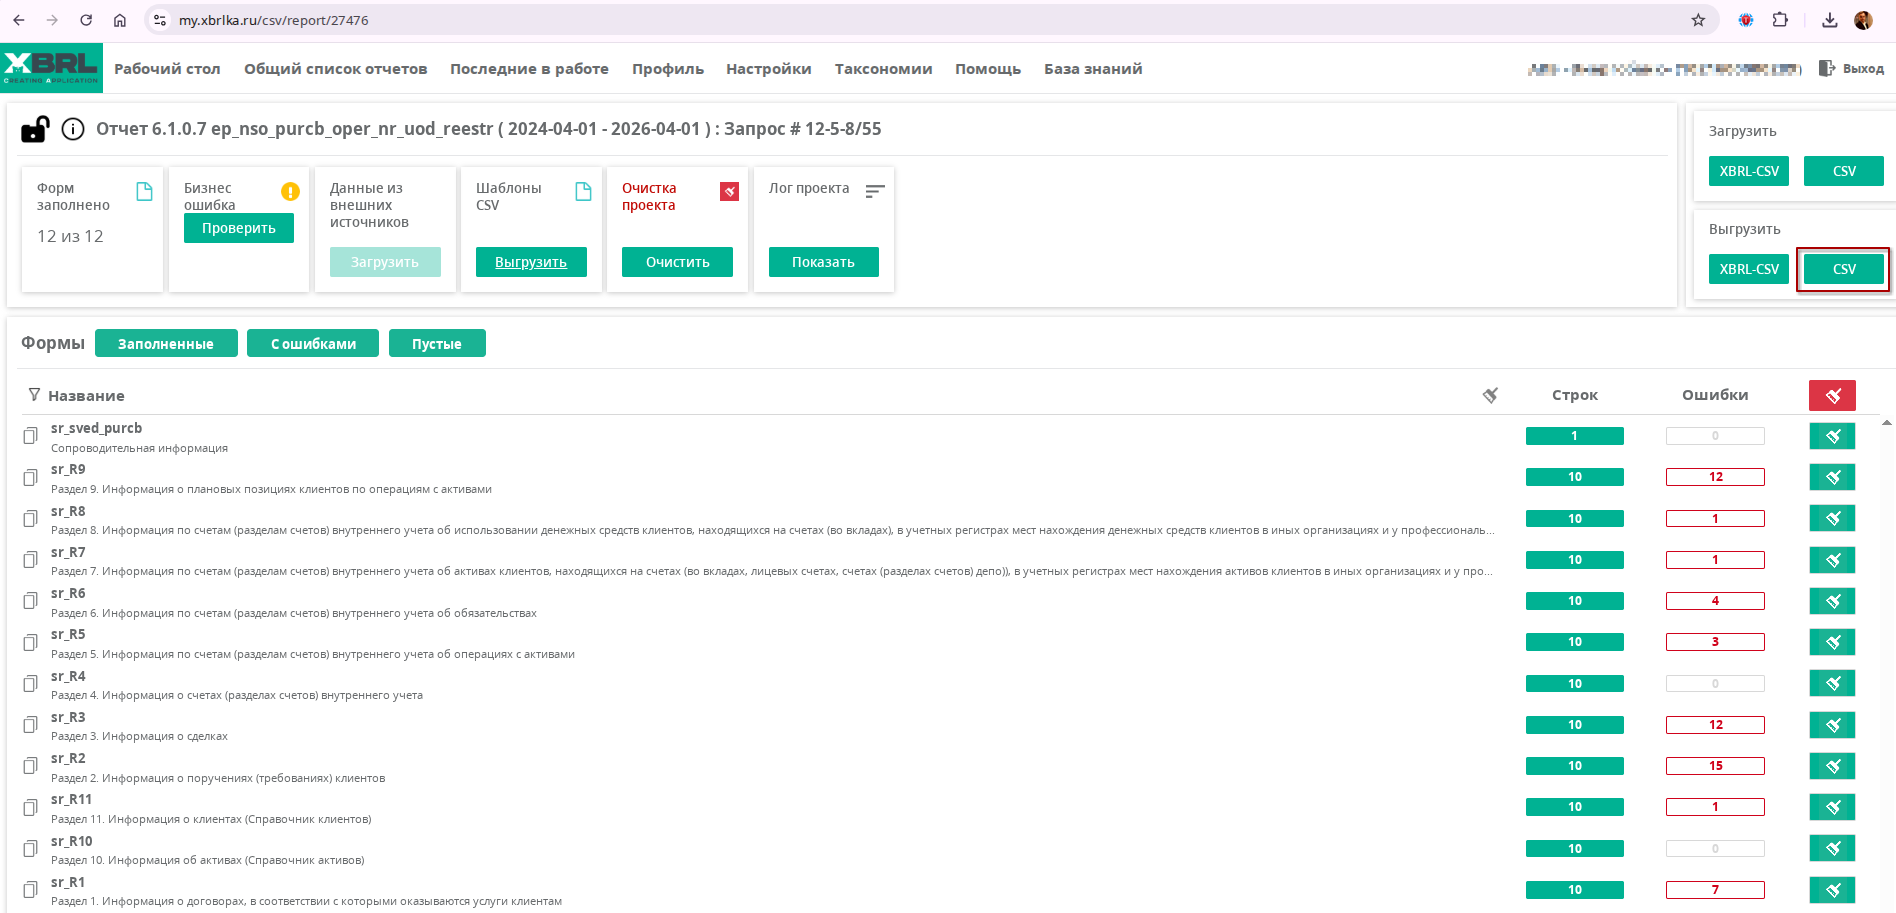Image resolution: width=1896 pixels, height=913 pixels.
Task: Clear the sr_R9 form with its broom icon
Action: click(x=1832, y=477)
